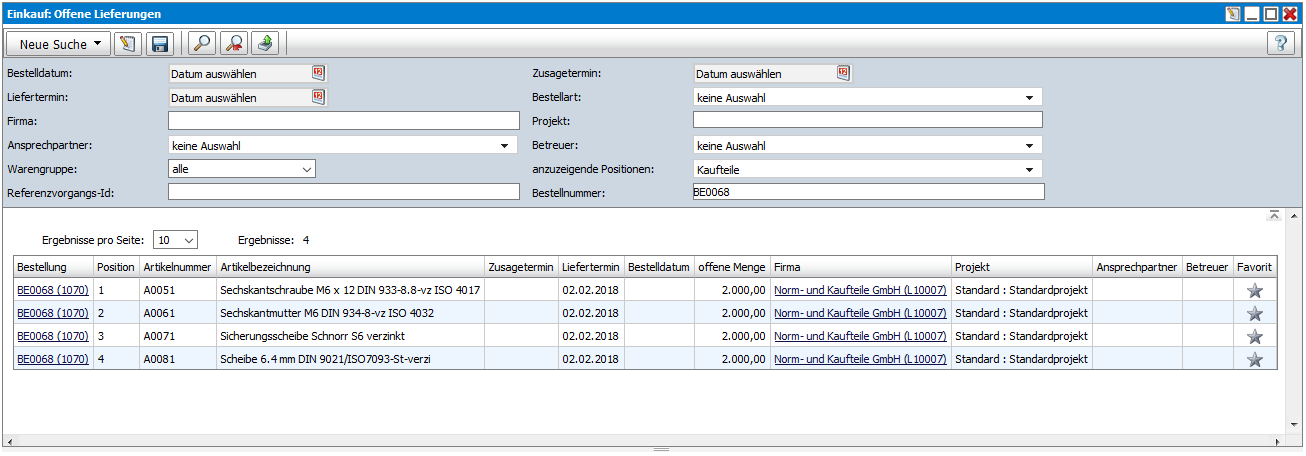
Task: Open order BE0068 (1070) in position 3 row
Action: [53, 336]
